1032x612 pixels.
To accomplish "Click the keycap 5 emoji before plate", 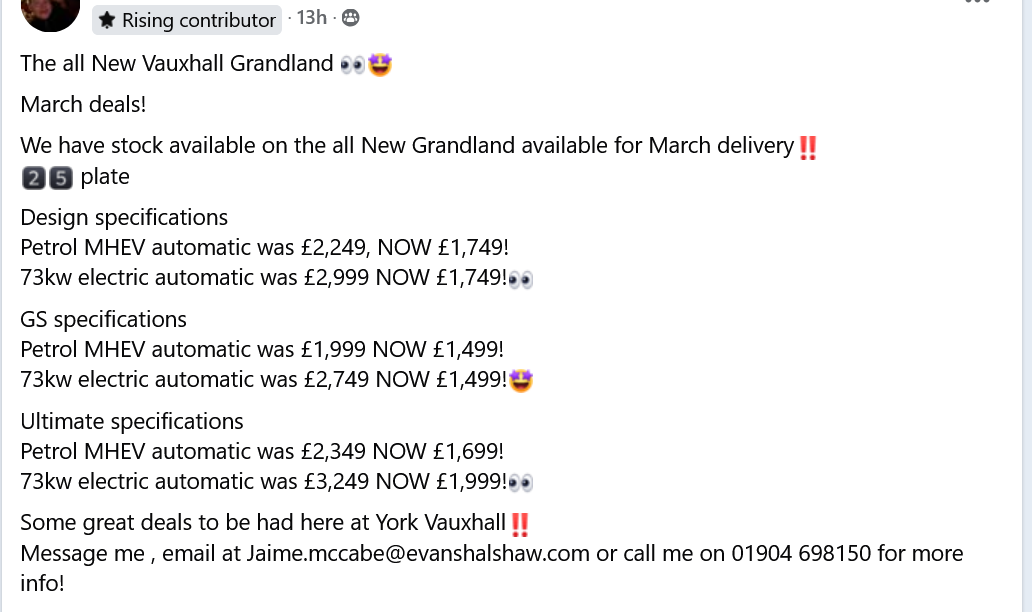I will [x=60, y=178].
